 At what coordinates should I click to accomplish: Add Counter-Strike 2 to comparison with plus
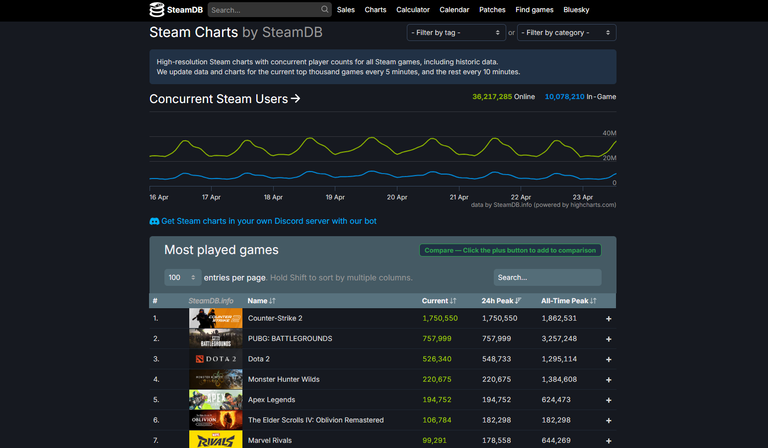[608, 319]
